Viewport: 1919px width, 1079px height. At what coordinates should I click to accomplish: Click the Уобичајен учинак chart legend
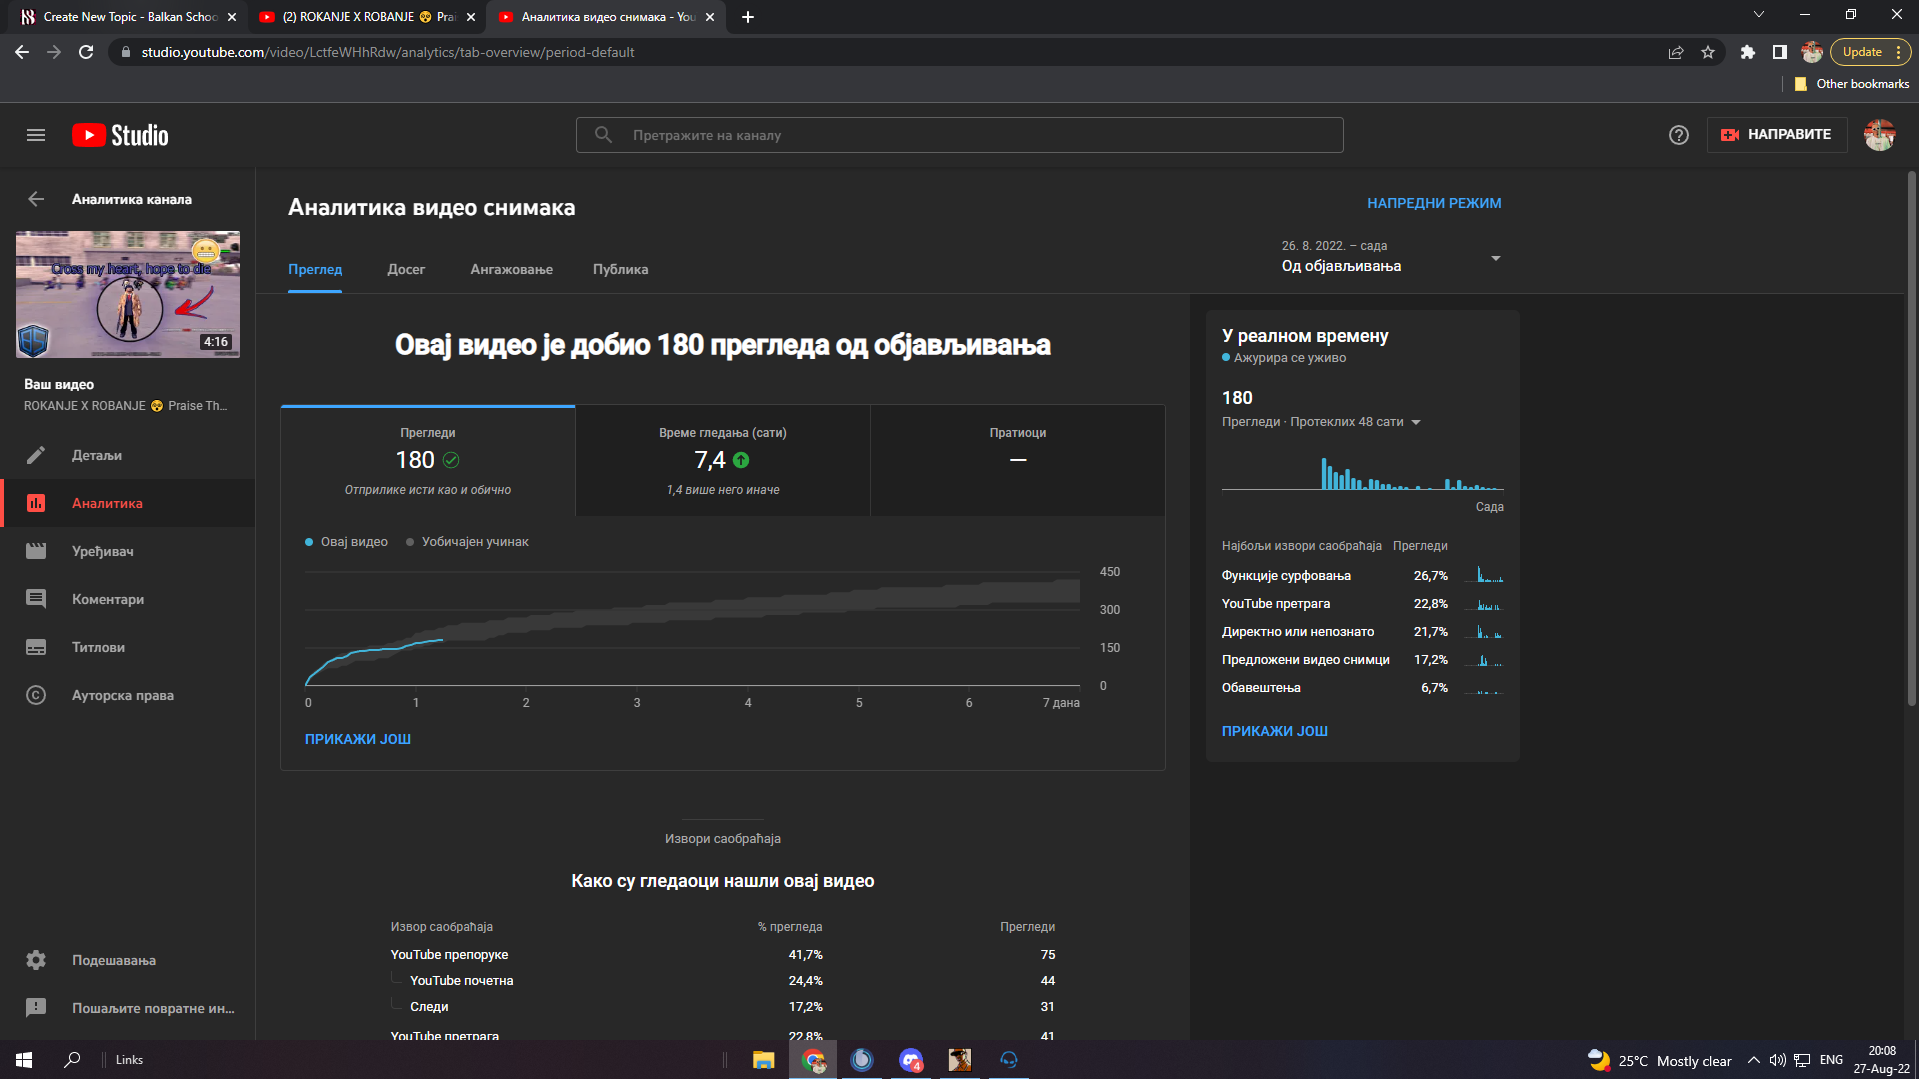pos(467,542)
